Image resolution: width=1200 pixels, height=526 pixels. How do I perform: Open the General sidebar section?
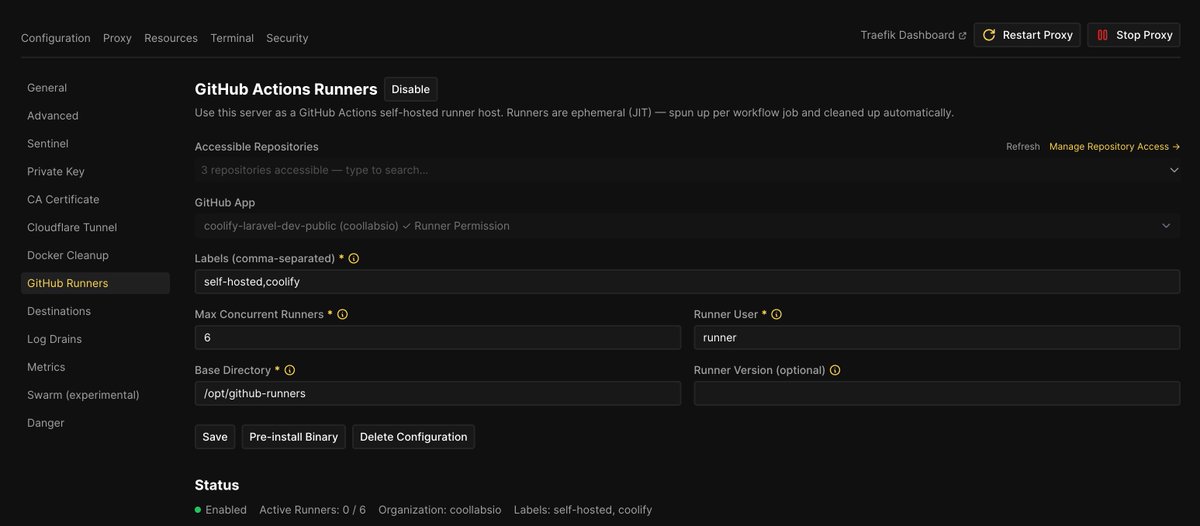(95, 88)
